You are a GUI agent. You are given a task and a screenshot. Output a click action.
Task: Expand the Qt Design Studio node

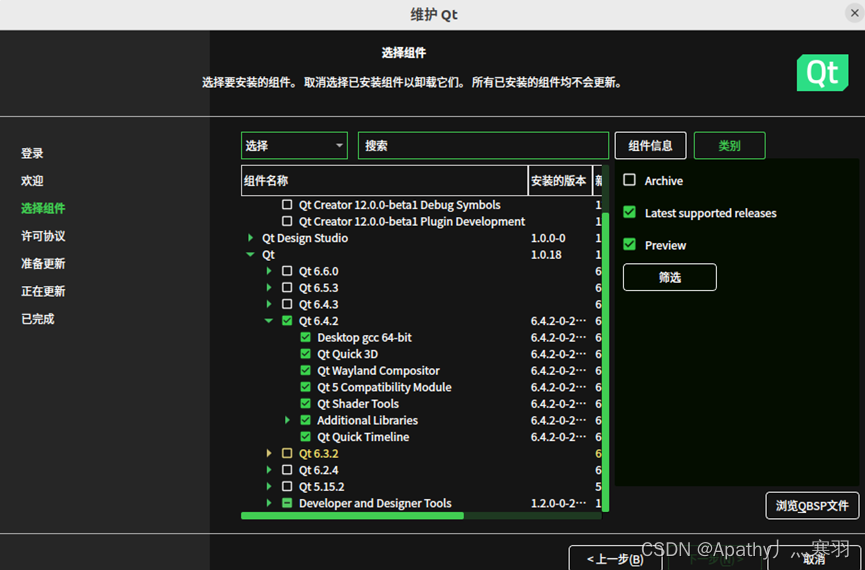pos(250,238)
